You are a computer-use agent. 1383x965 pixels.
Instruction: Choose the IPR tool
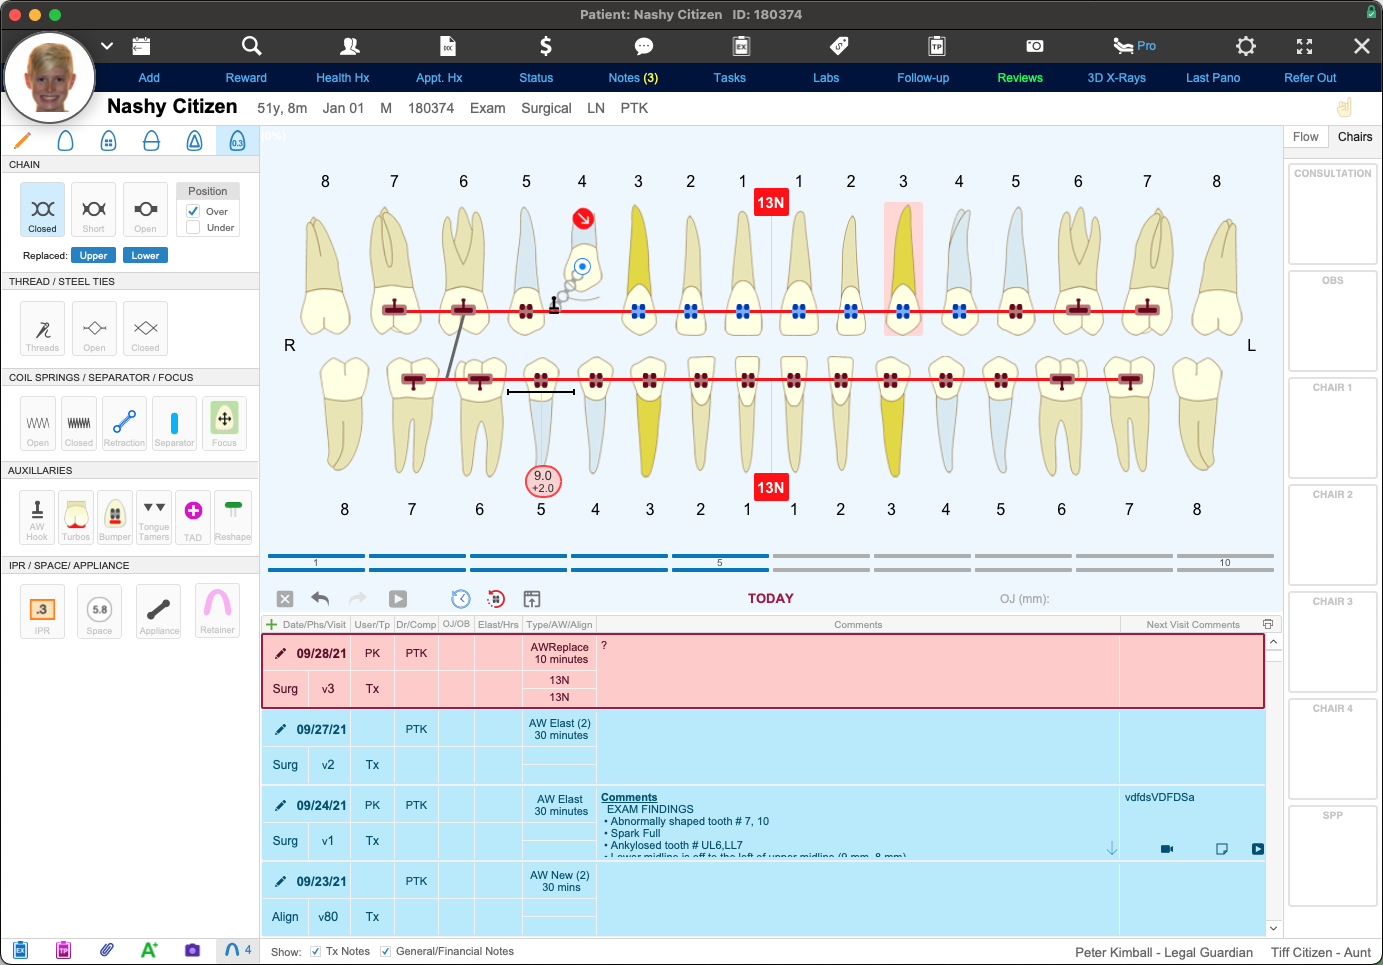42,611
